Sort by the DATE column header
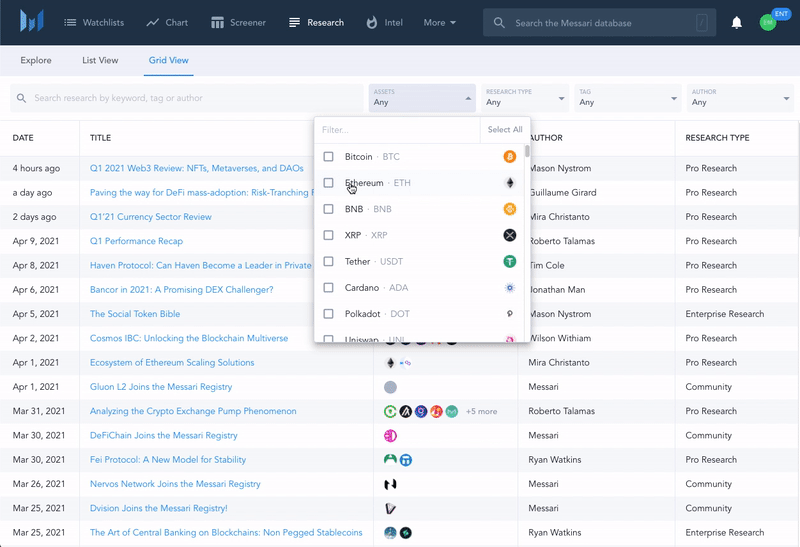 click(x=23, y=138)
